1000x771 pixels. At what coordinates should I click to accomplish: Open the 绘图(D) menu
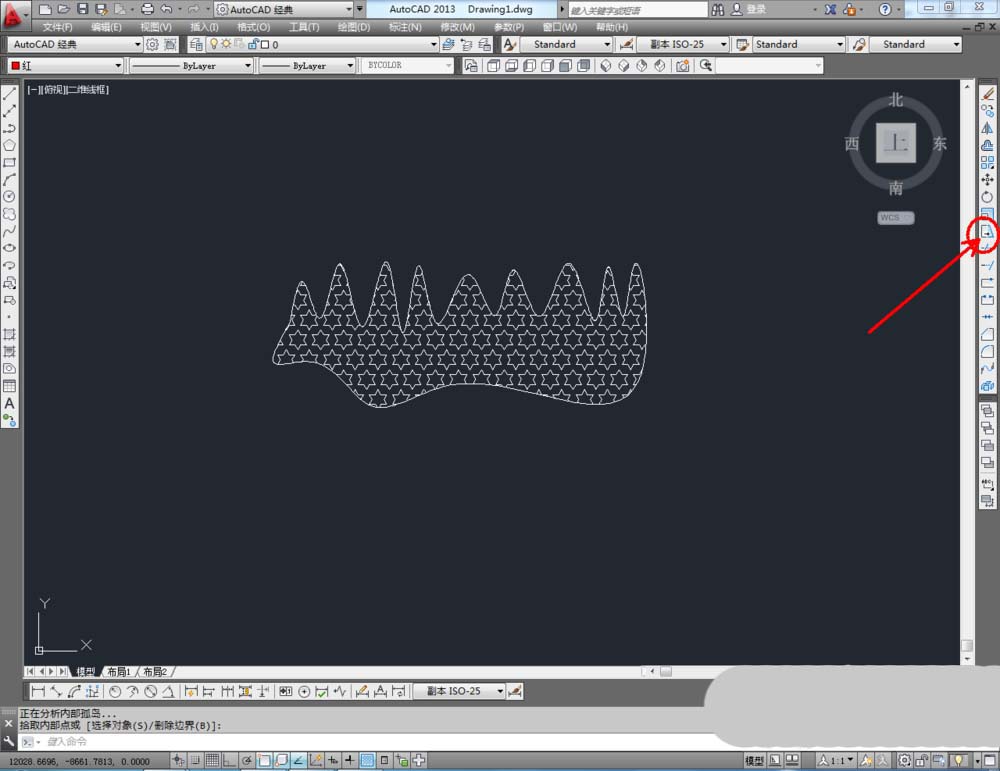coord(354,27)
